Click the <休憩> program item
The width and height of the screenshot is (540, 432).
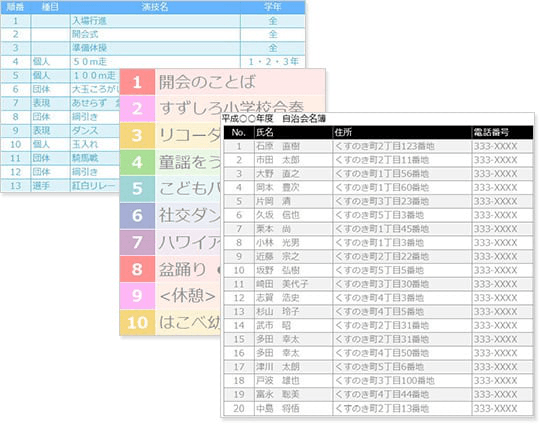188,296
